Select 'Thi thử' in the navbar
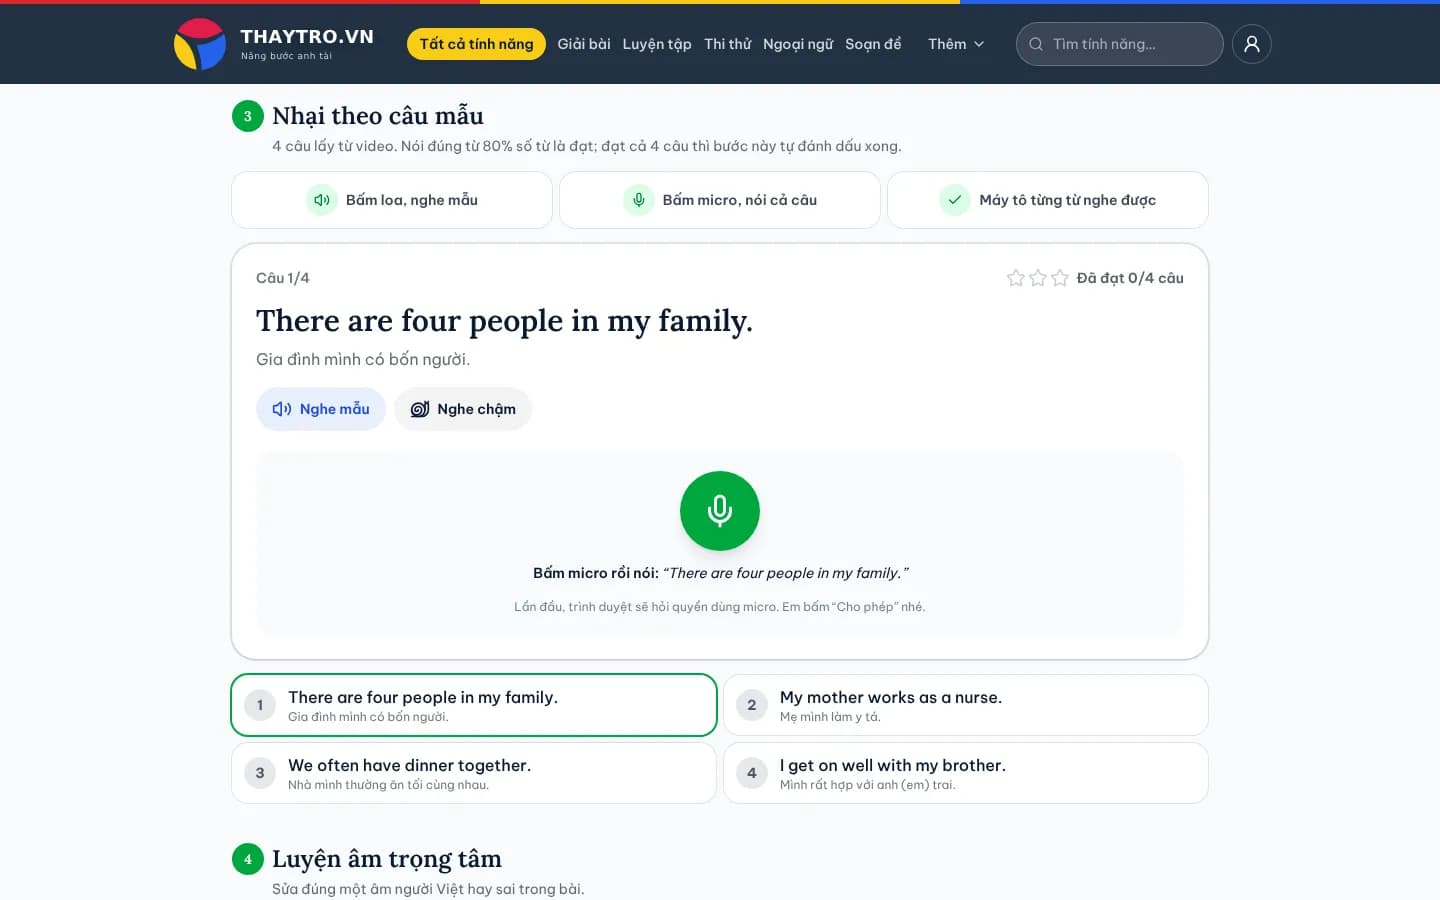Screen dimensions: 1440x900 click(728, 44)
